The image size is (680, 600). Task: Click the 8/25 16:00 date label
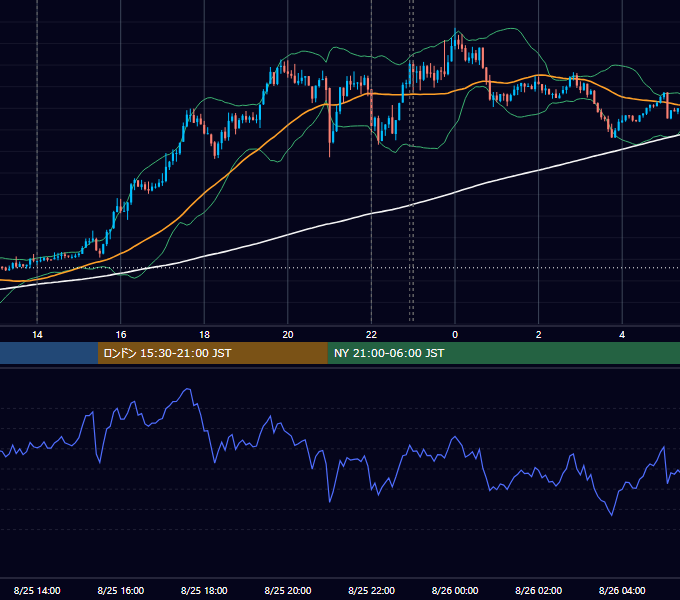pyautogui.click(x=121, y=590)
